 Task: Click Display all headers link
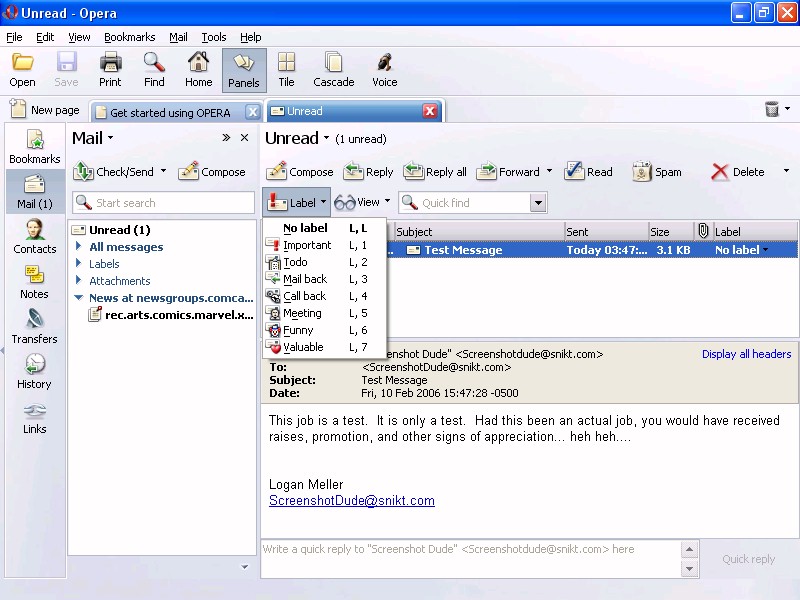click(746, 354)
